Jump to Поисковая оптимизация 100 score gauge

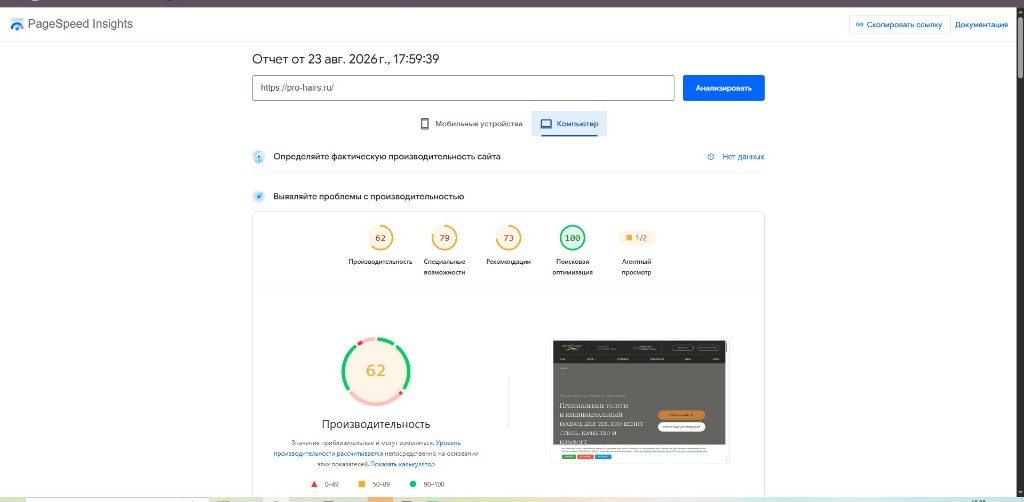tap(572, 238)
